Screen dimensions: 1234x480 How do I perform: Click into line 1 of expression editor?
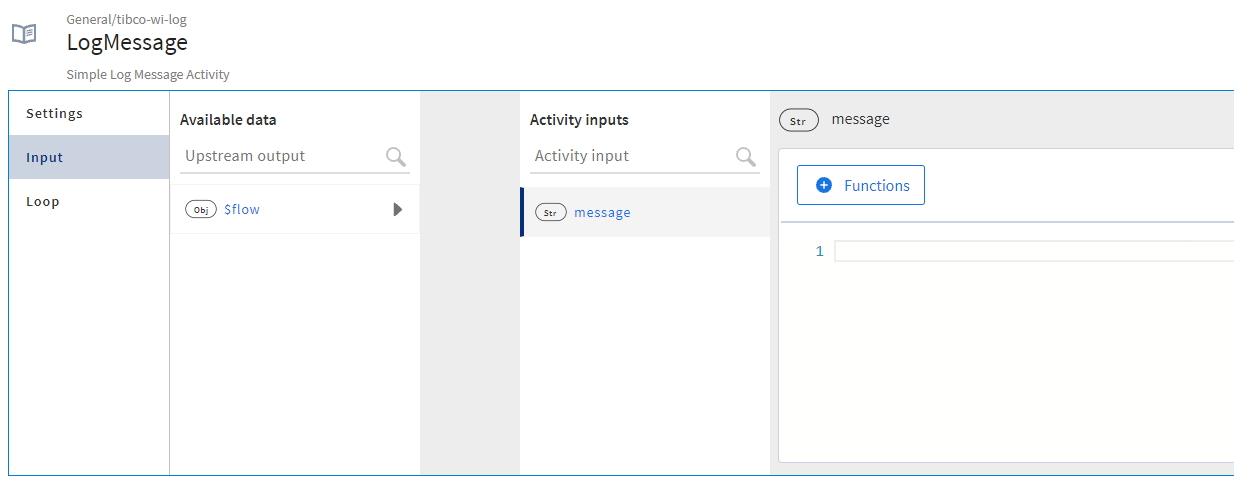(1030, 251)
